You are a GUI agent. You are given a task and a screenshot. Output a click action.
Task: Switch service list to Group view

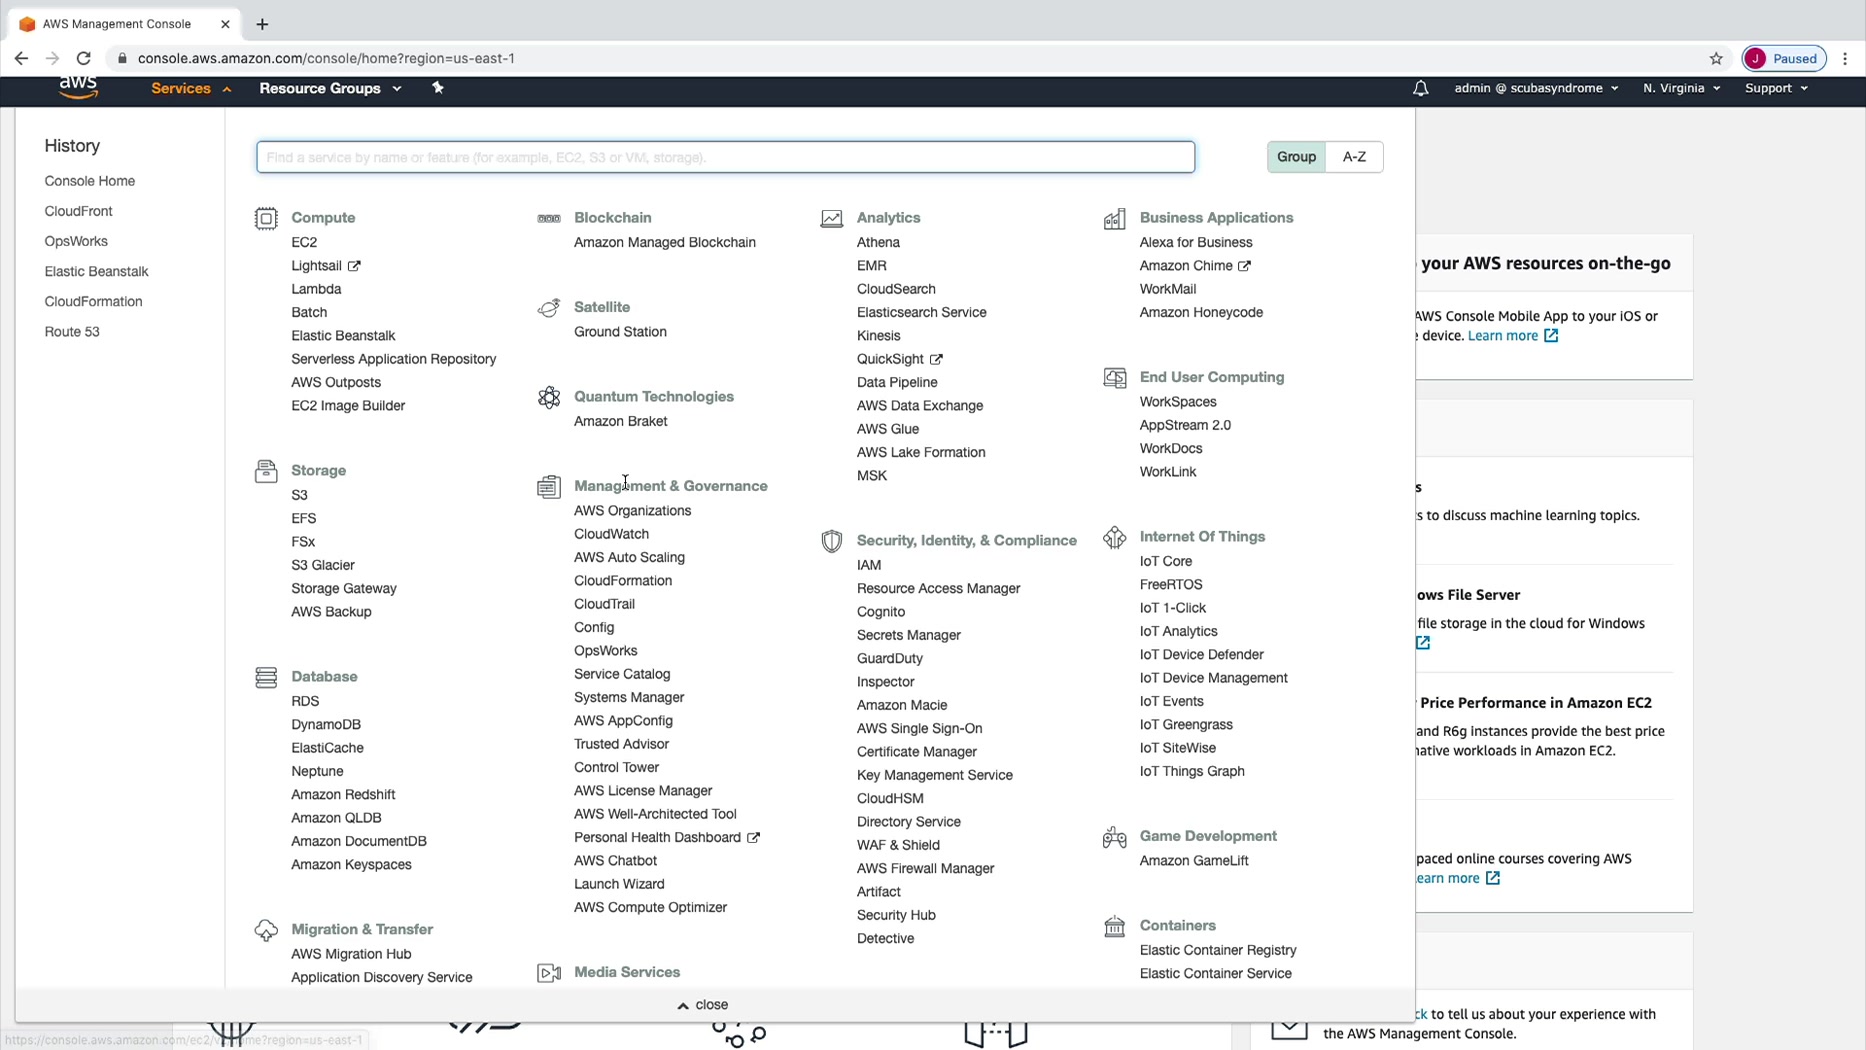coord(1296,157)
